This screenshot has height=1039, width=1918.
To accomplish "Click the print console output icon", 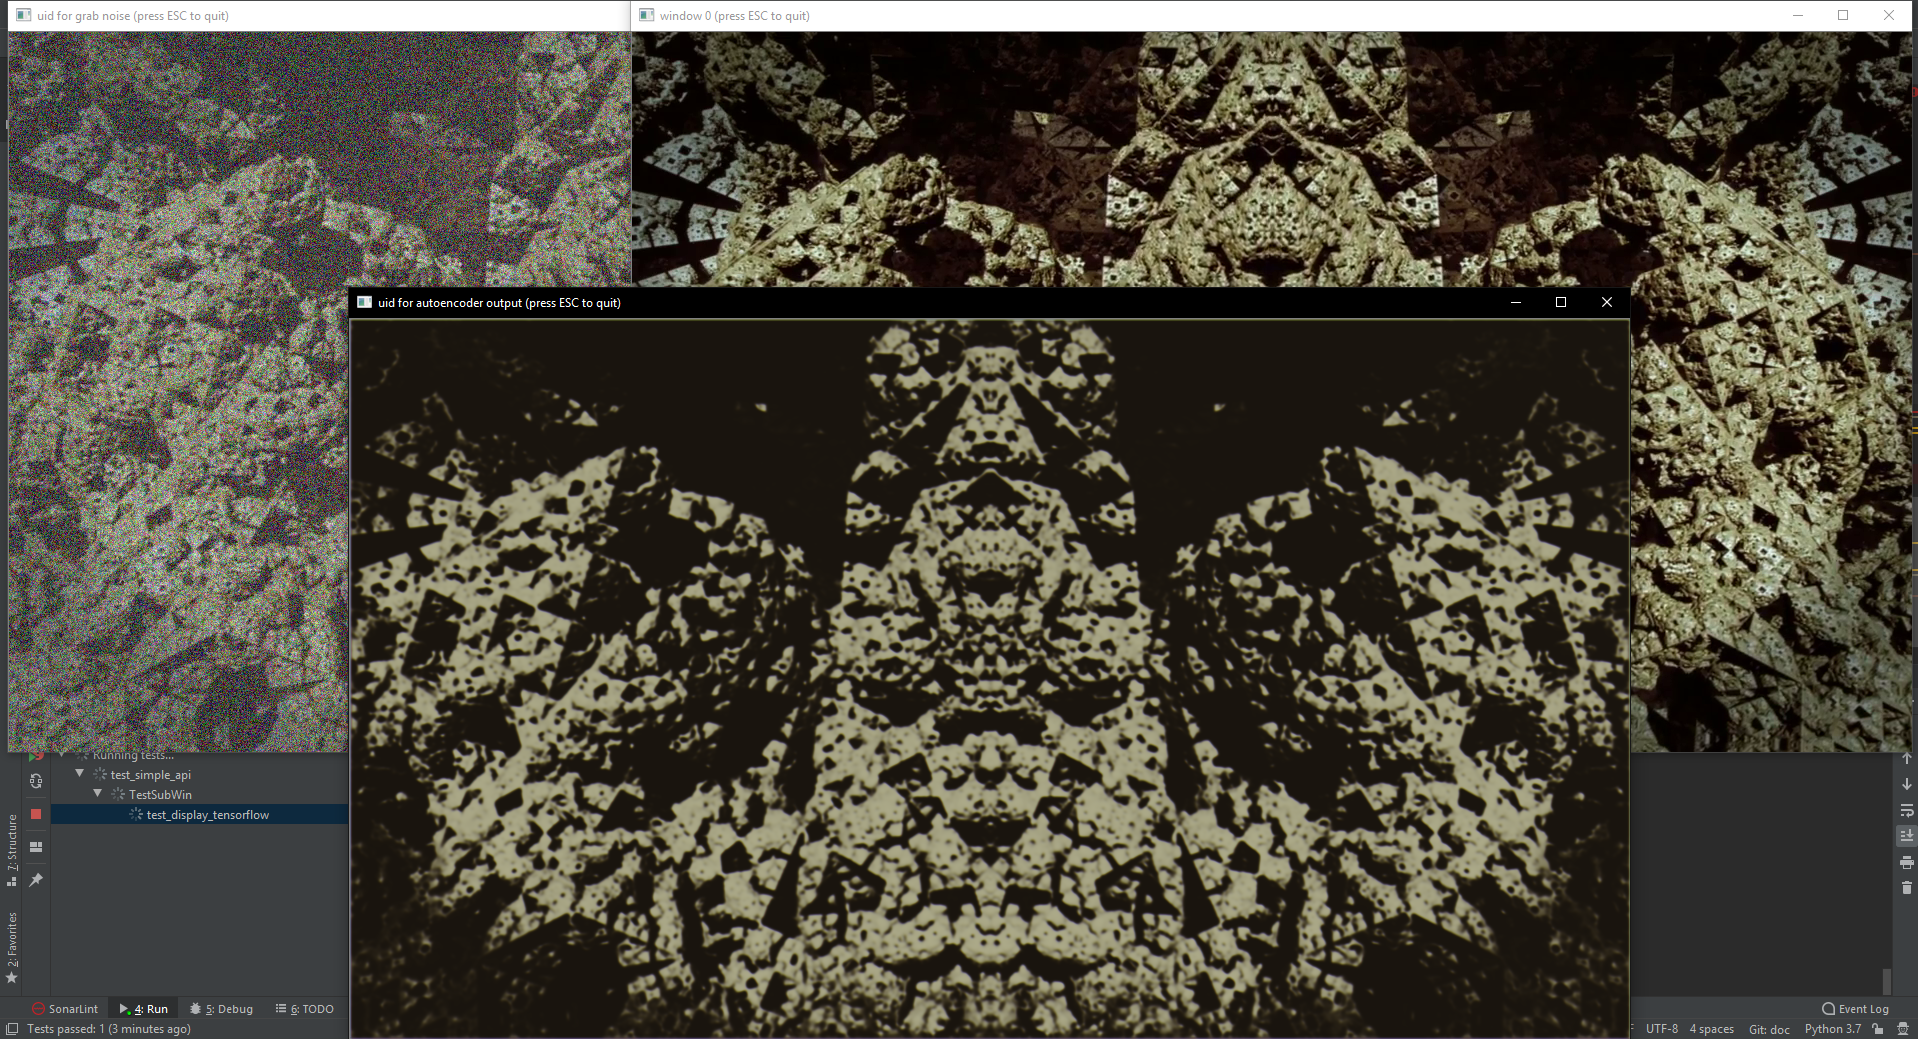I will pyautogui.click(x=1907, y=862).
